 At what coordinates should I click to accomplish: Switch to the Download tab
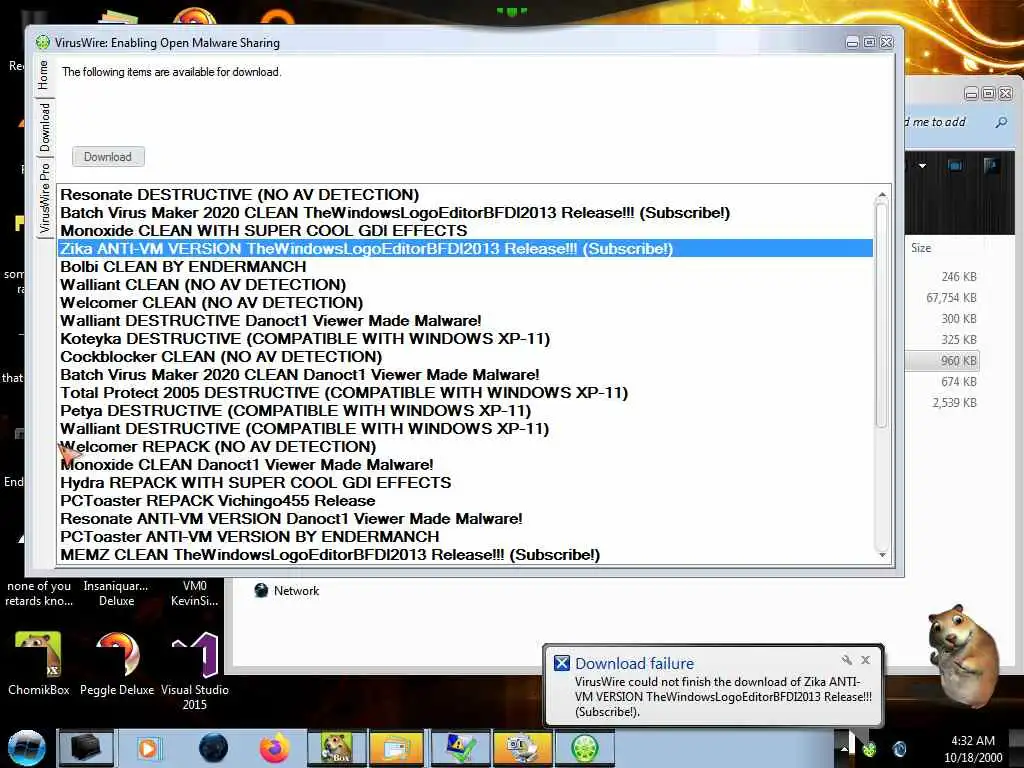click(44, 127)
